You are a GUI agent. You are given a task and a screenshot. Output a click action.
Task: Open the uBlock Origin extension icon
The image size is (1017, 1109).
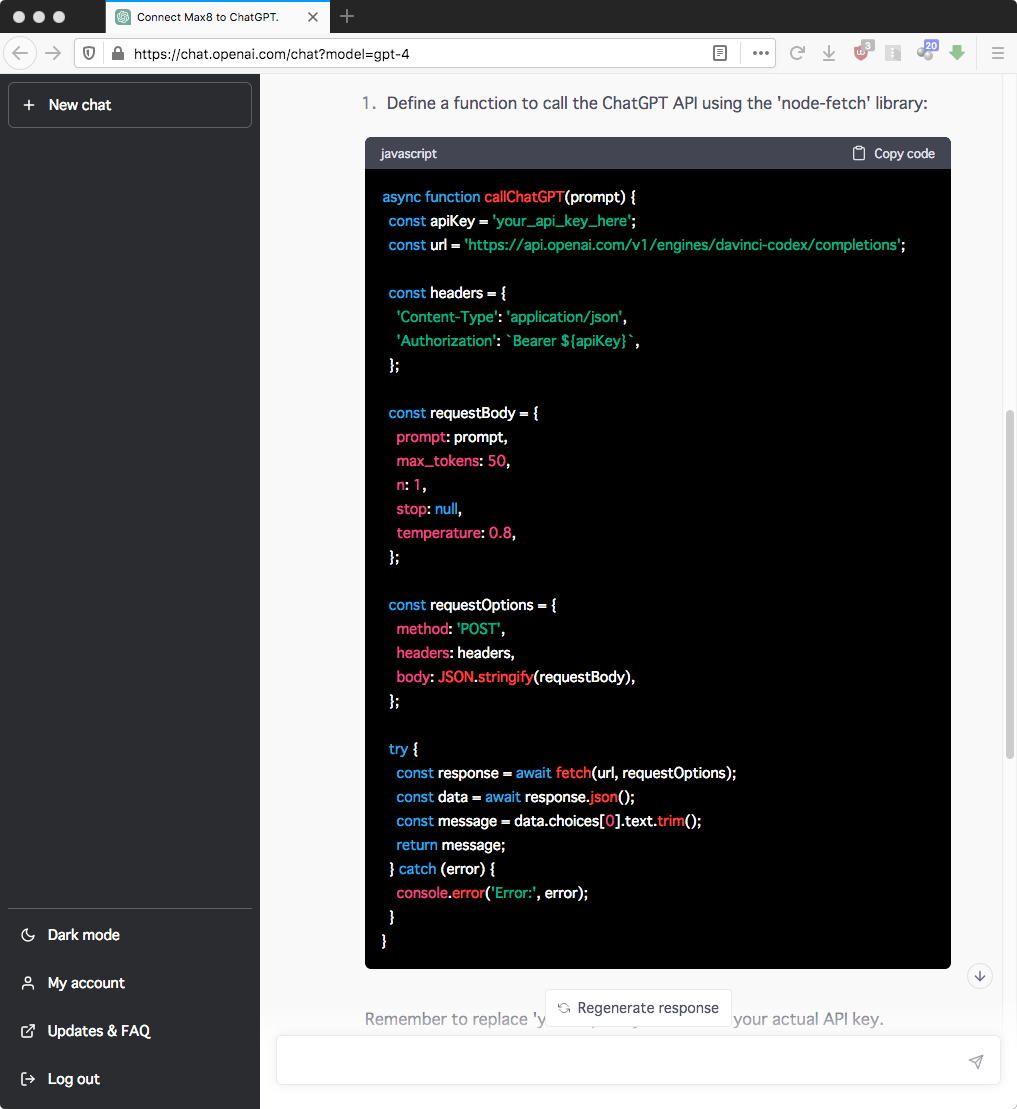point(861,53)
